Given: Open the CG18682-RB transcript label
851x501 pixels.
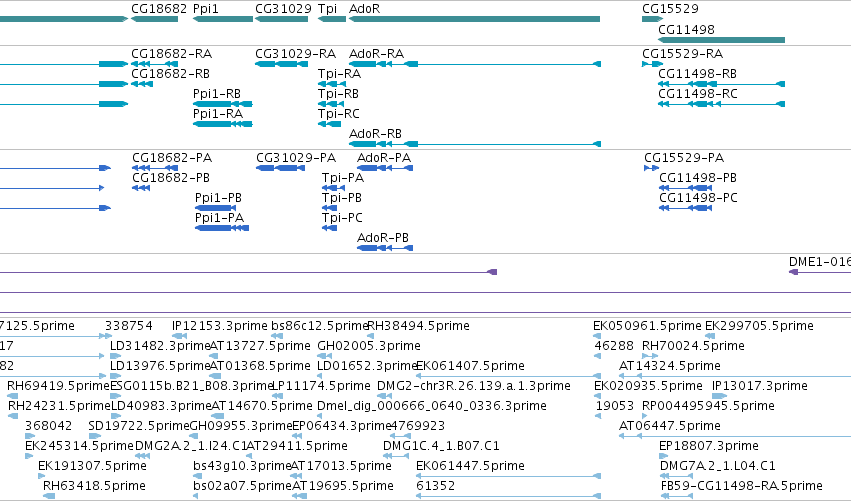Looking at the screenshot, I should (x=170, y=73).
